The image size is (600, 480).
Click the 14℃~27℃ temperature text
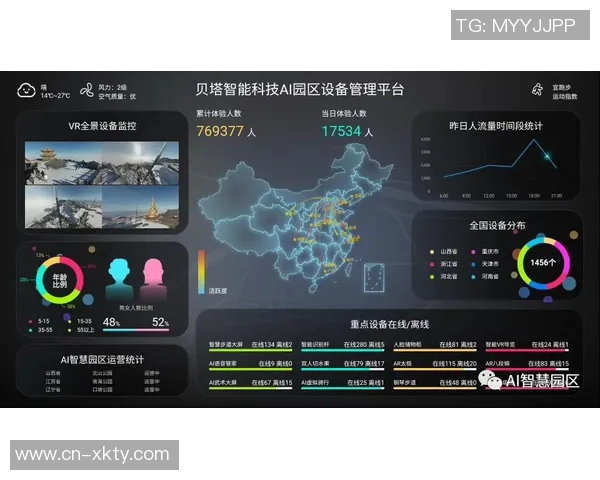click(x=55, y=95)
